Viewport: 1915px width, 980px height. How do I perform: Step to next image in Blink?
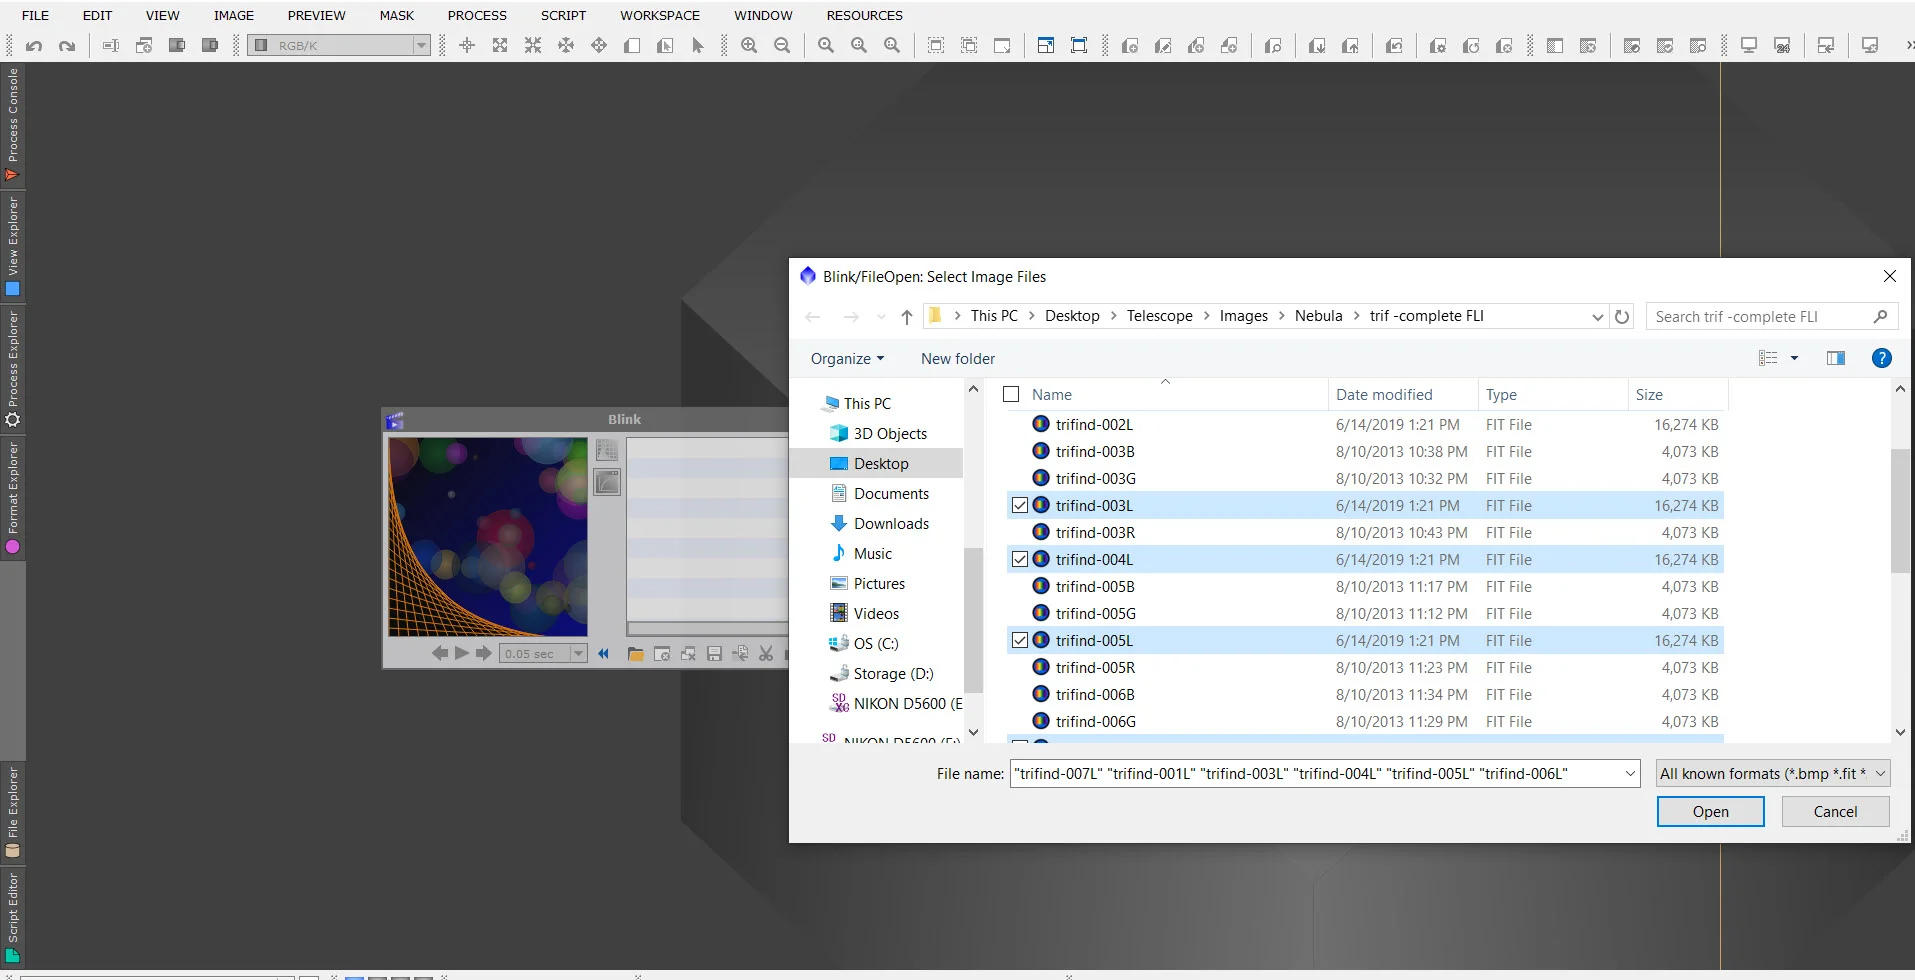[484, 653]
